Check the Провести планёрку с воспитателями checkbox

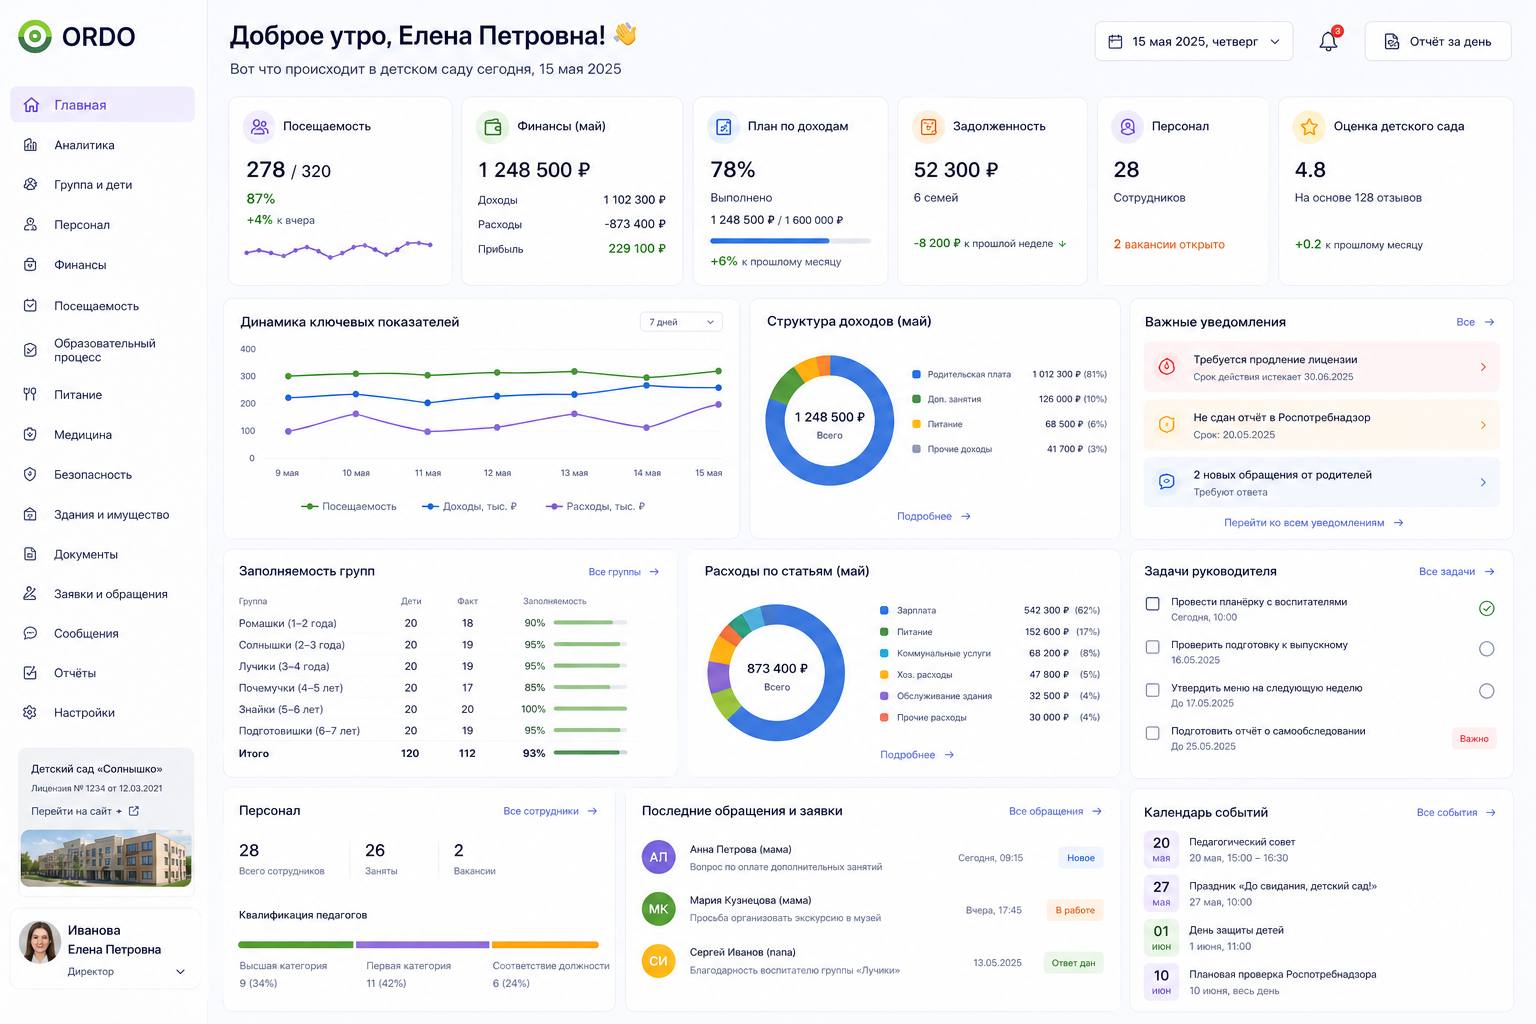coord(1152,604)
